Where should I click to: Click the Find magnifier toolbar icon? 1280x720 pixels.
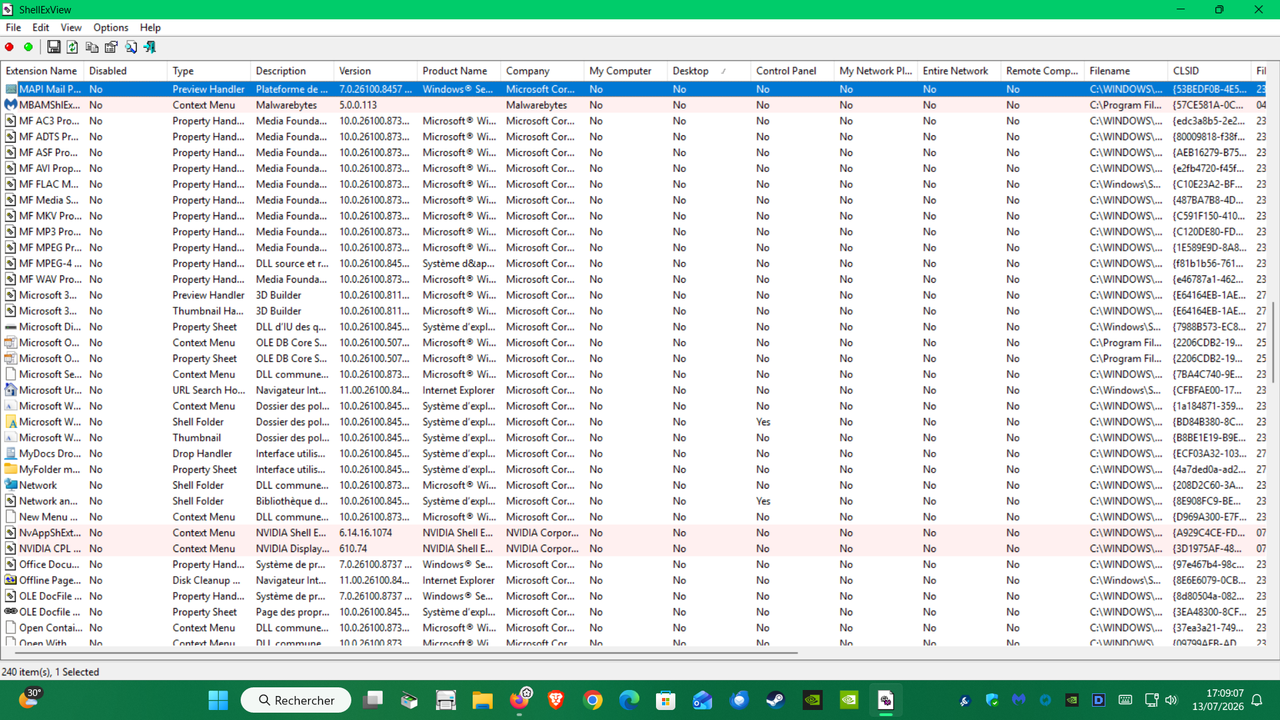coord(130,47)
